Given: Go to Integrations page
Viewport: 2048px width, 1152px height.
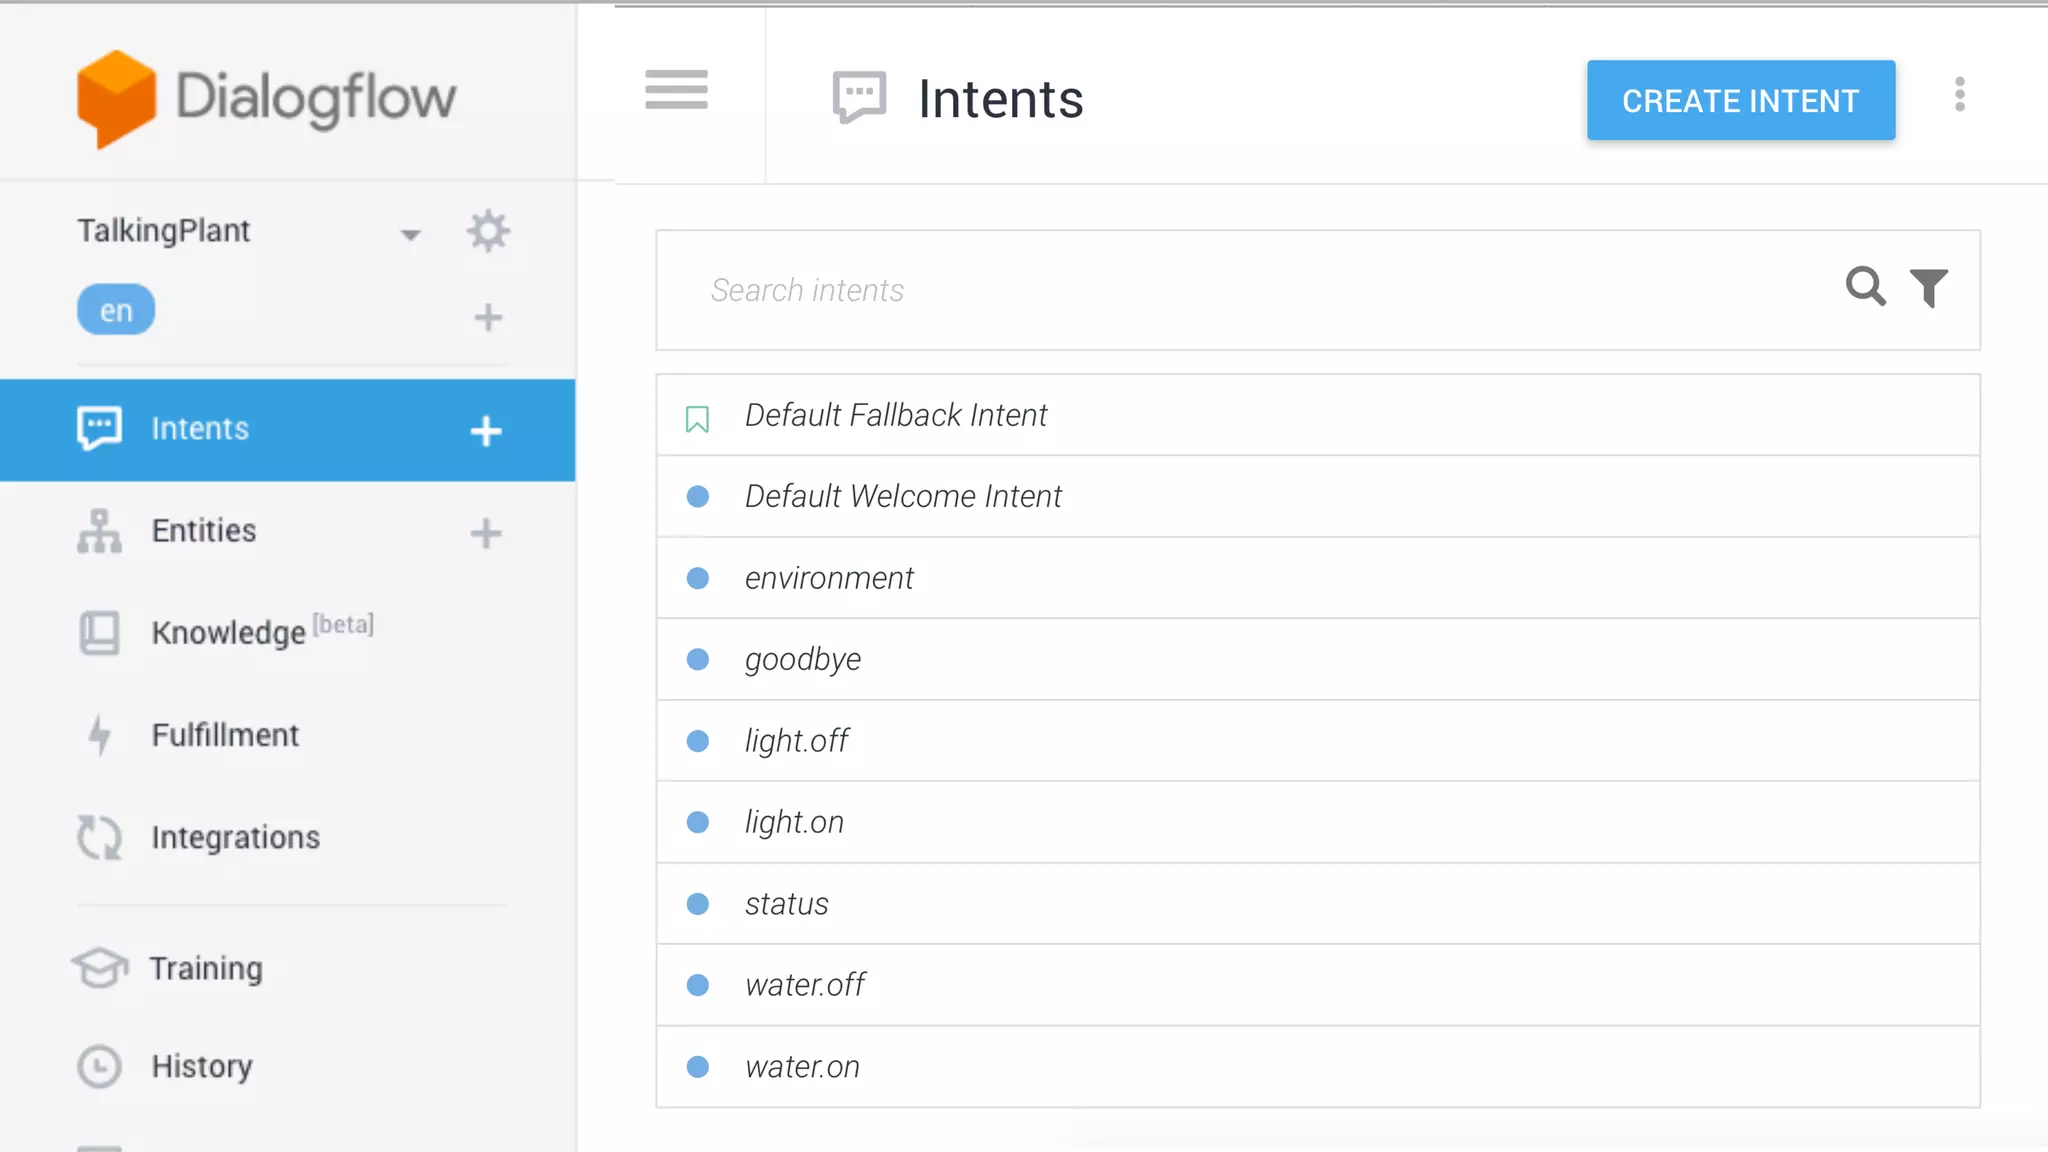Looking at the screenshot, I should [x=235, y=837].
